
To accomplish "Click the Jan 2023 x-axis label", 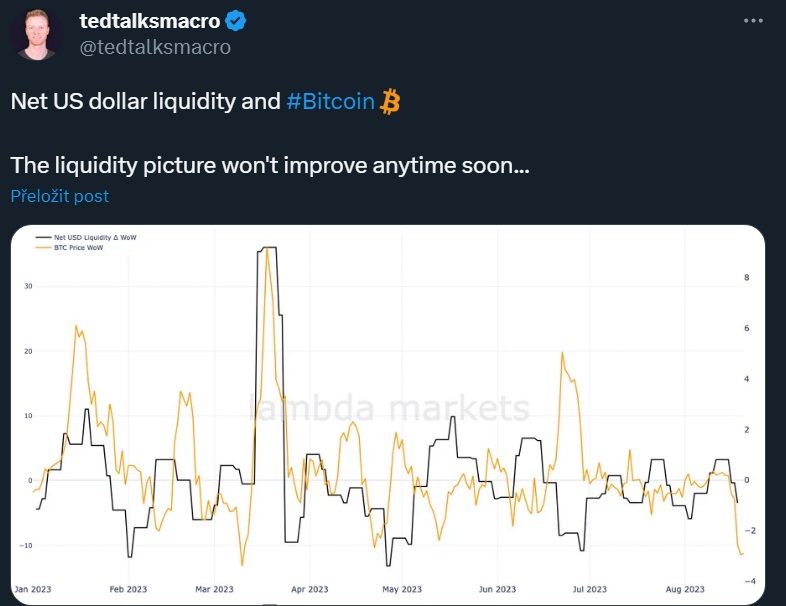I will [33, 590].
